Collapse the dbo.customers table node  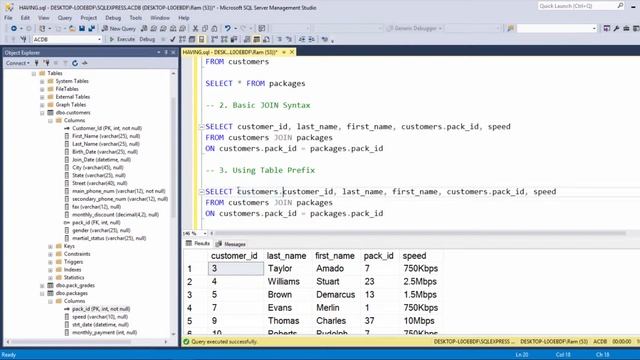[42, 113]
